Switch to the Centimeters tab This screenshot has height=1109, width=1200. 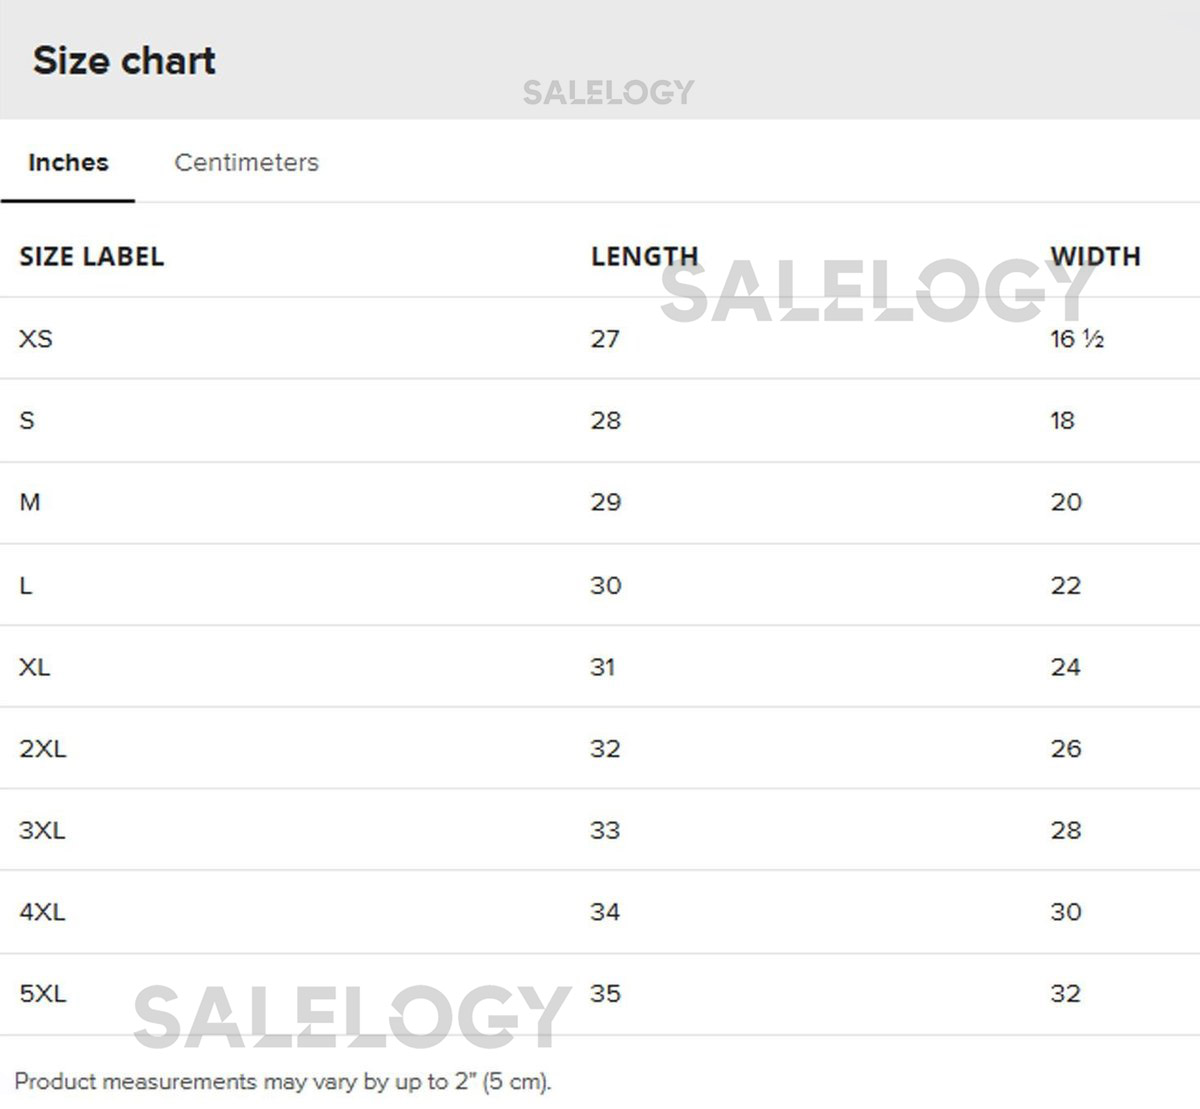pyautogui.click(x=246, y=162)
